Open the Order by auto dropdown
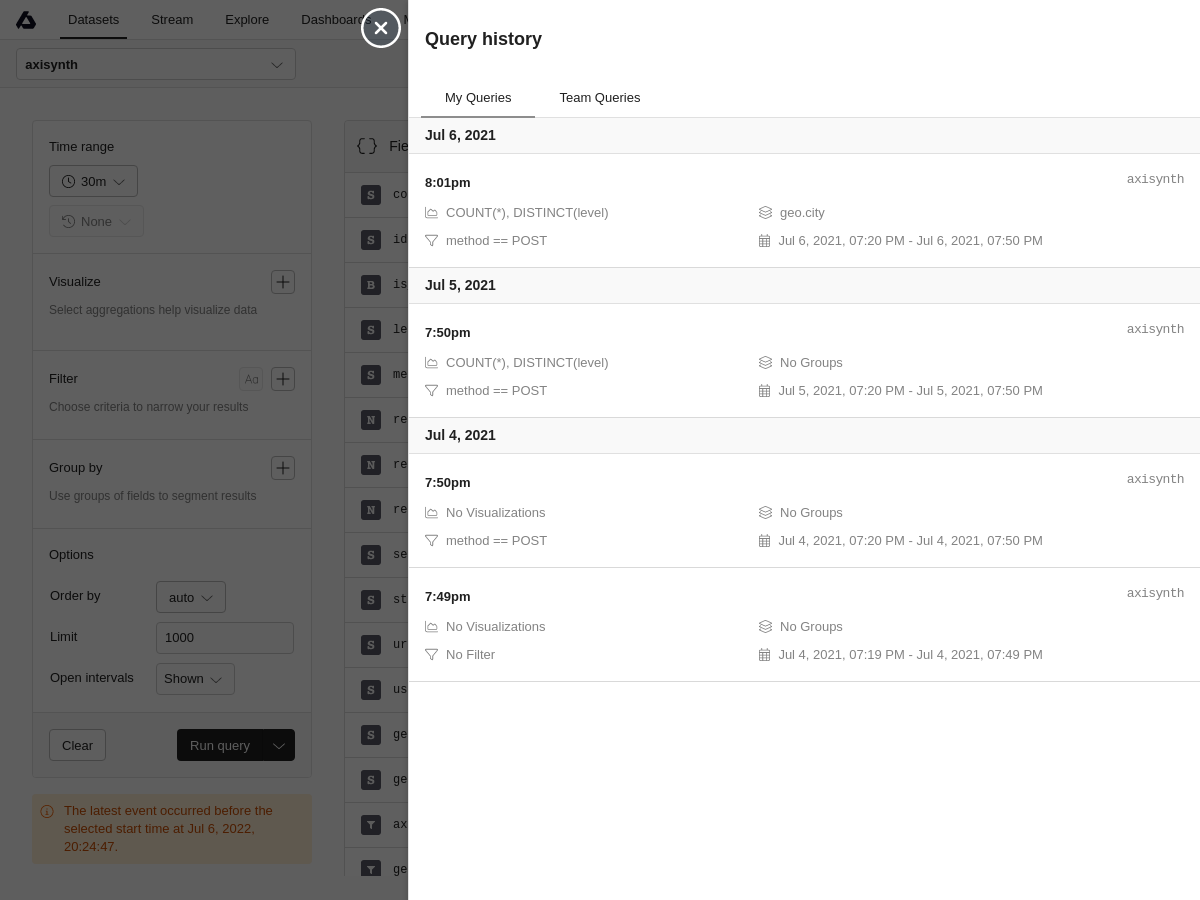 click(x=191, y=597)
